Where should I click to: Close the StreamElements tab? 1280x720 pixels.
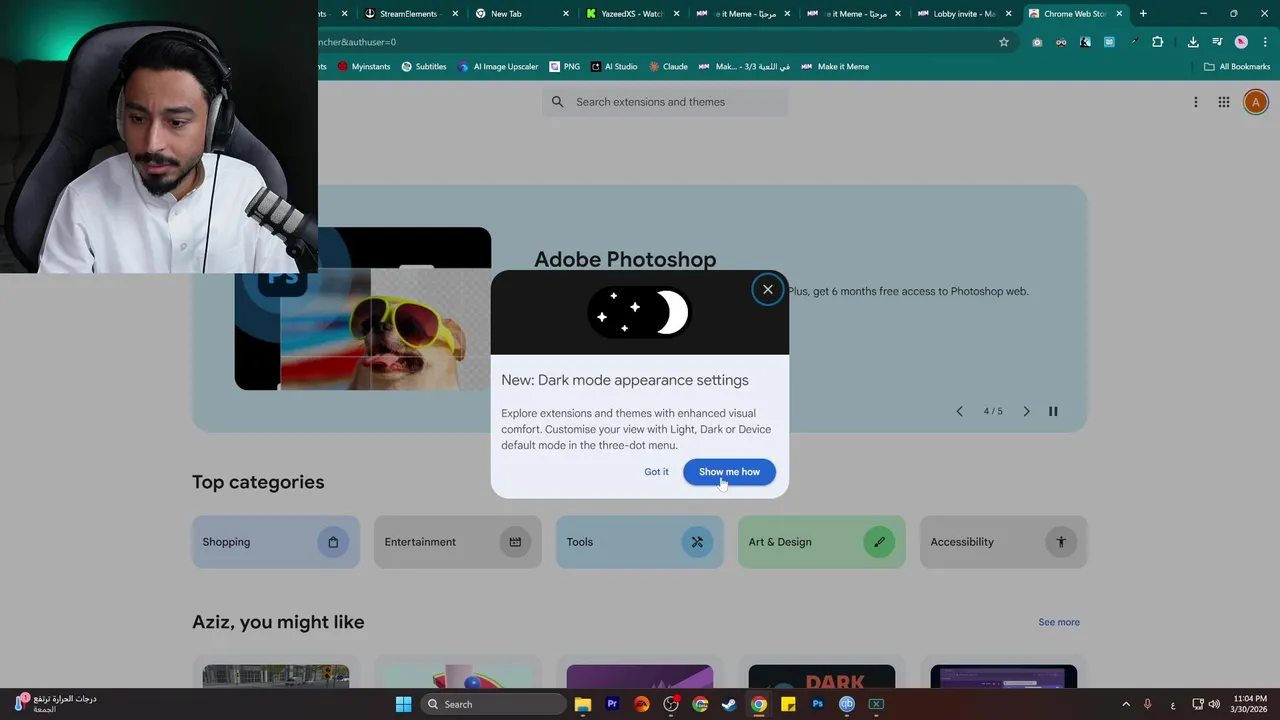click(x=456, y=14)
